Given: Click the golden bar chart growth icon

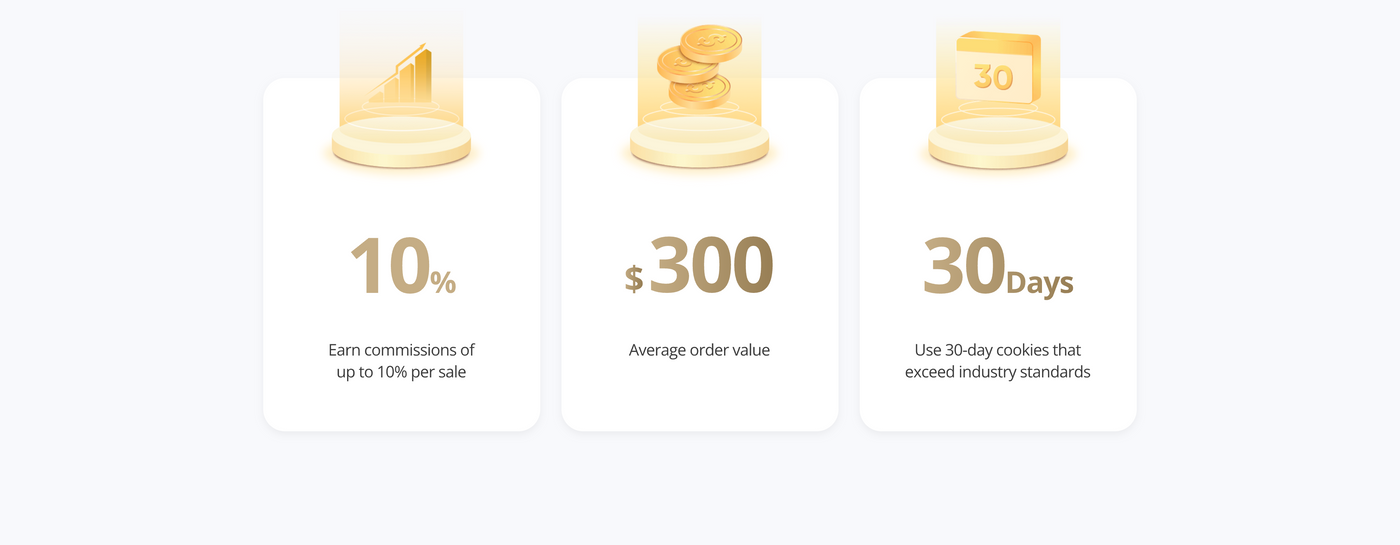Looking at the screenshot, I should click(x=403, y=76).
